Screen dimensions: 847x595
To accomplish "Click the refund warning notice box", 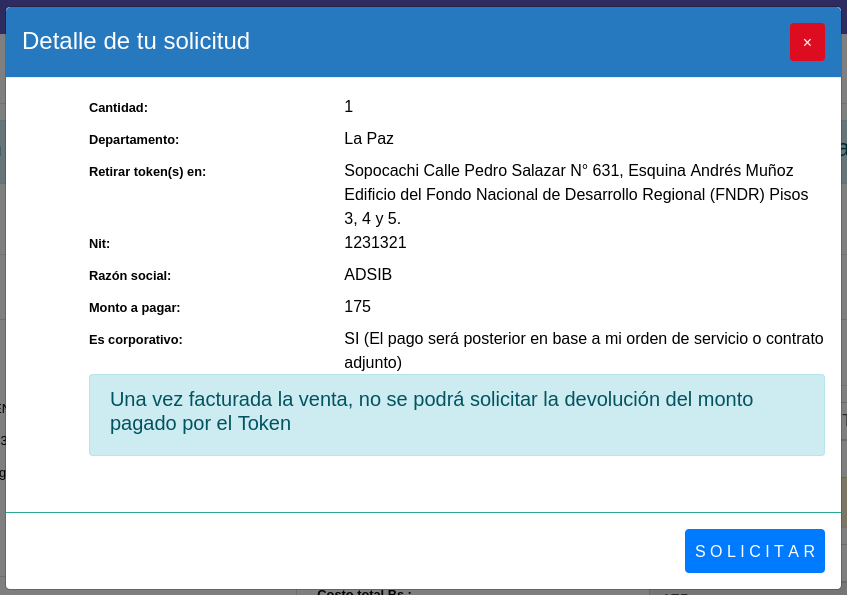I will pyautogui.click(x=456, y=415).
